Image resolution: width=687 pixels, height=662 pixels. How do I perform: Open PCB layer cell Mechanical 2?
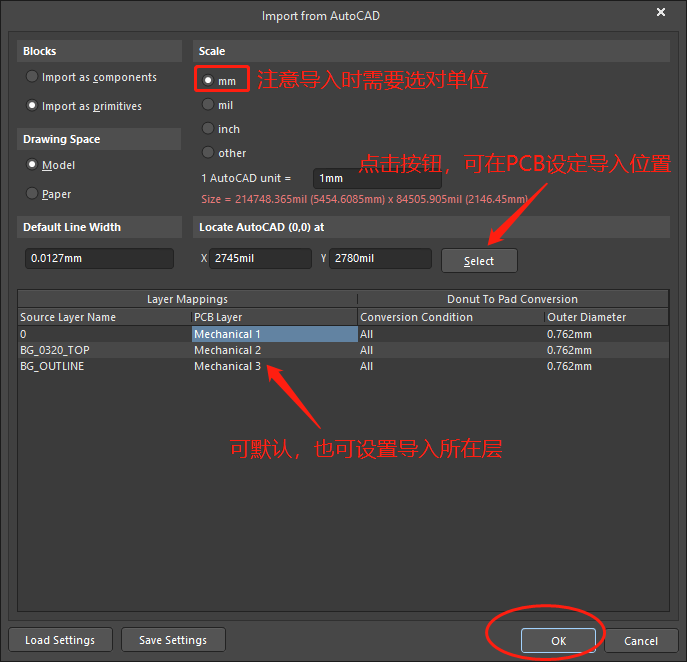tap(275, 350)
